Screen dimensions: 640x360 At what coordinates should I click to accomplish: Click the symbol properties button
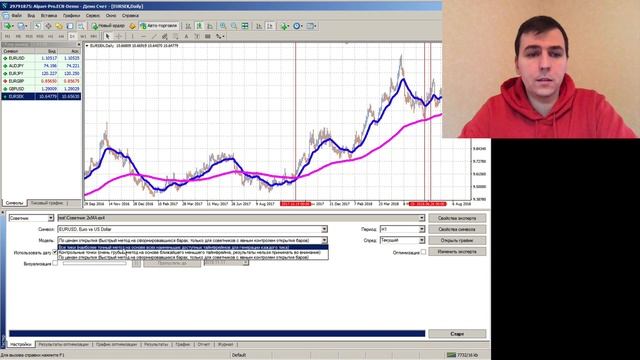[457, 229]
